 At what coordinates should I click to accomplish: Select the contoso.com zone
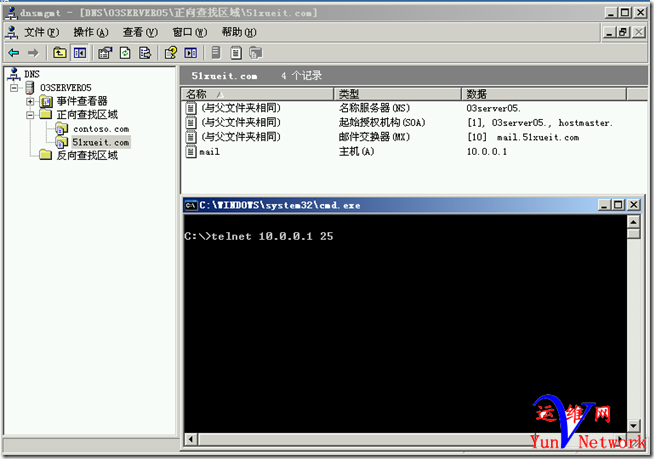(x=101, y=129)
